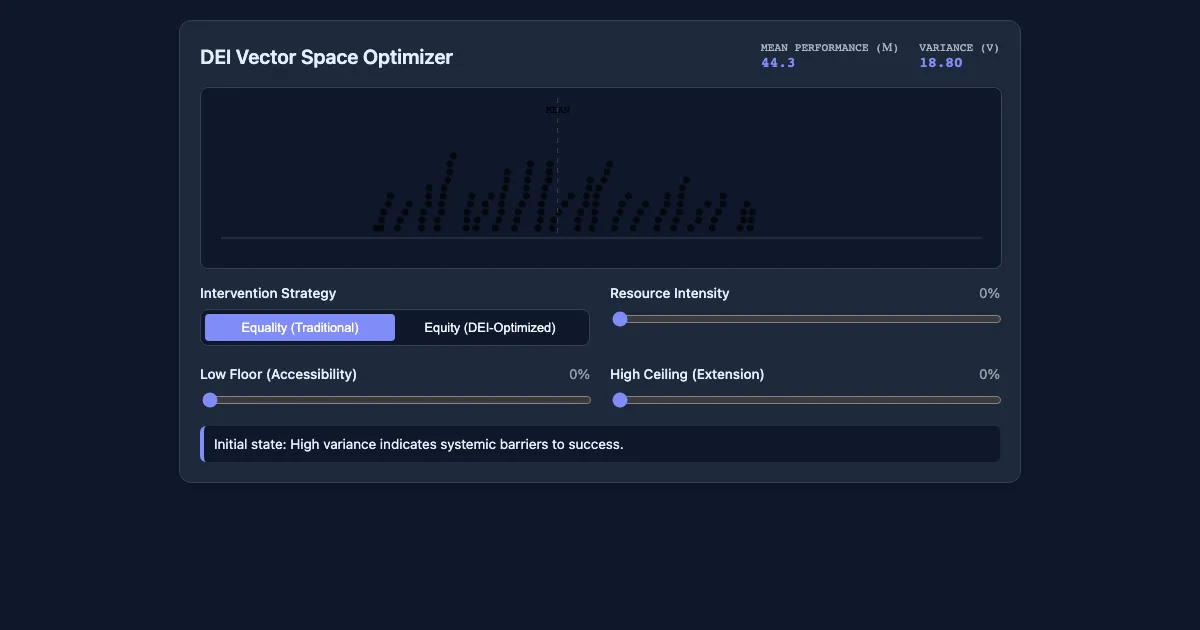Click the Resource Intensity slider handle

pyautogui.click(x=620, y=319)
